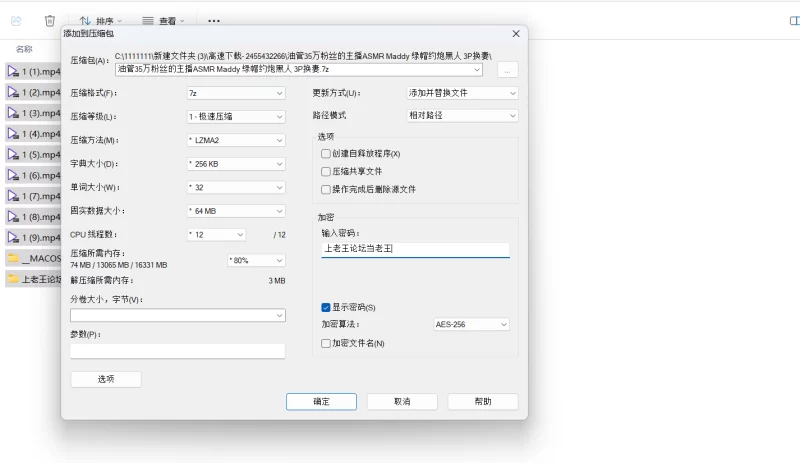Select the video icon of 1 (5).mp4
800x463 pixels.
click(x=13, y=154)
